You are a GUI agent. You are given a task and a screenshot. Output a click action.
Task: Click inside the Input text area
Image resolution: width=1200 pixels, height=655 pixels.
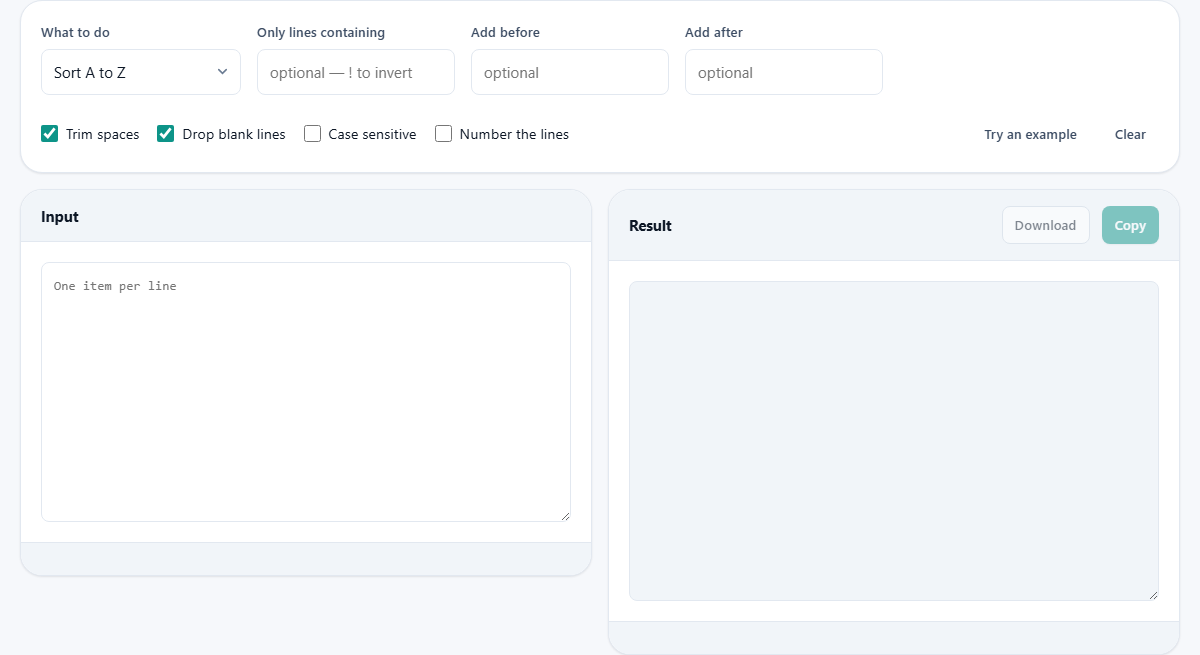(x=306, y=392)
